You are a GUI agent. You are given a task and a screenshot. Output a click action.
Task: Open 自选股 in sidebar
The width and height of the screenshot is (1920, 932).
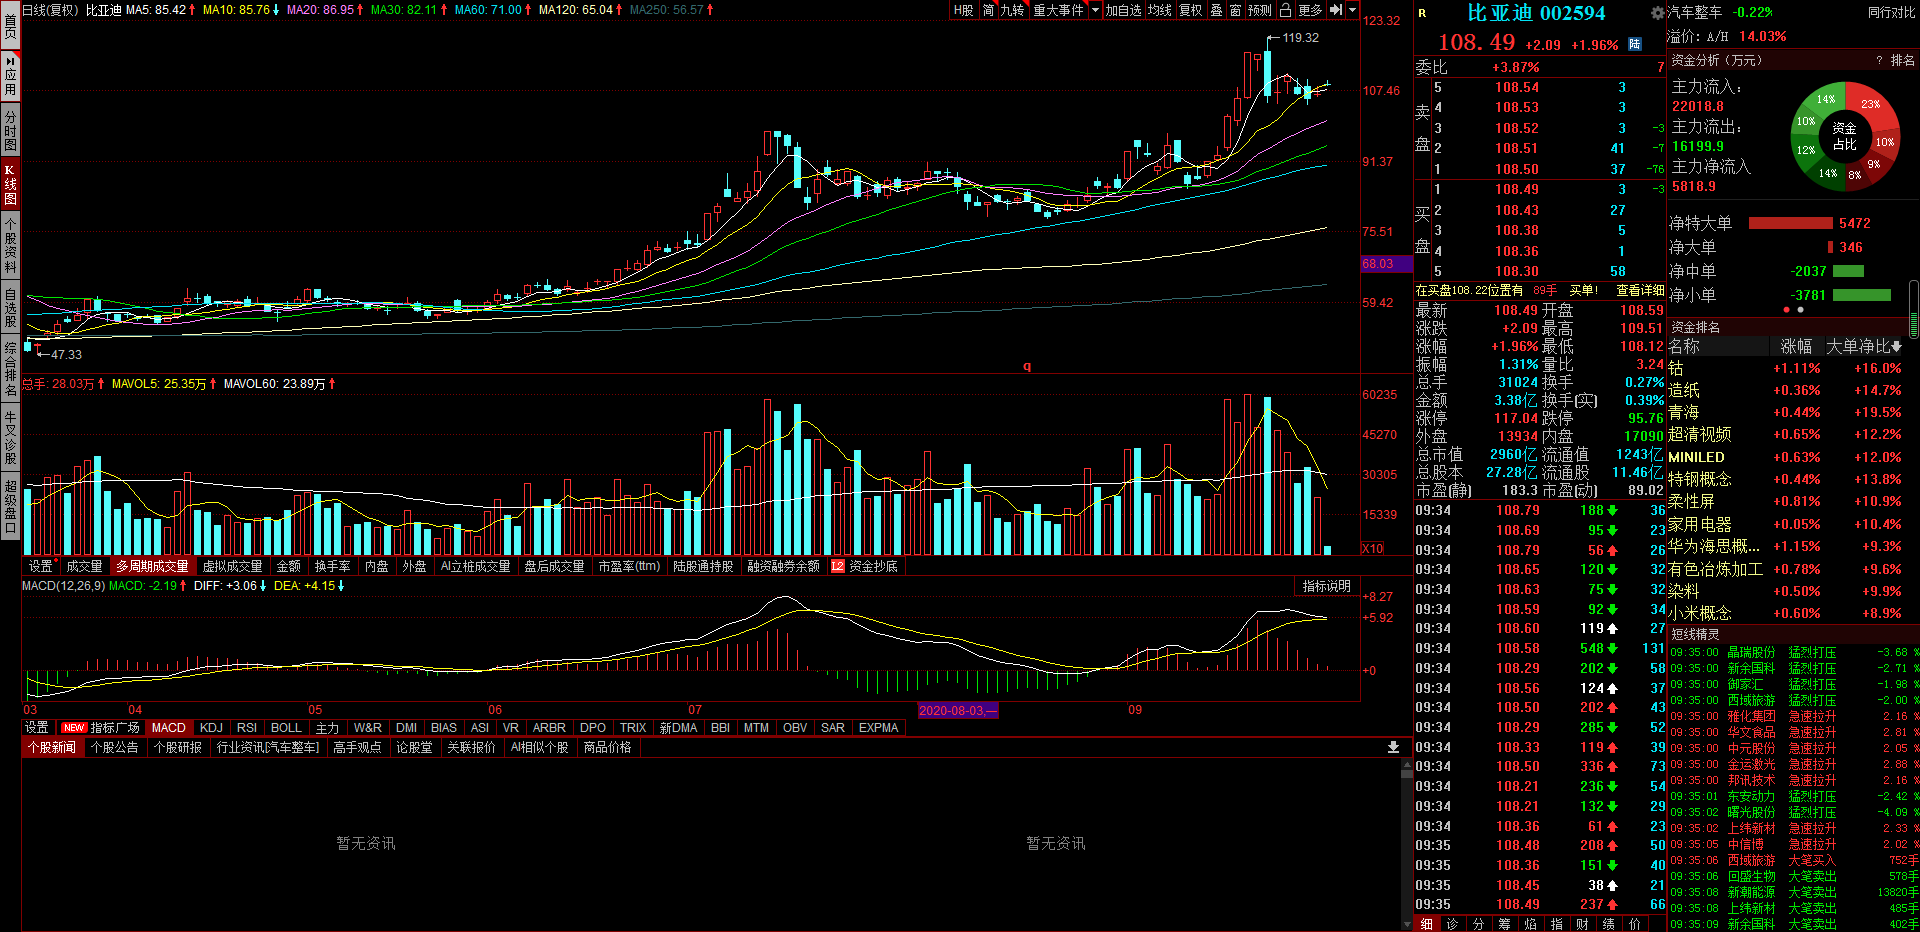point(10,307)
